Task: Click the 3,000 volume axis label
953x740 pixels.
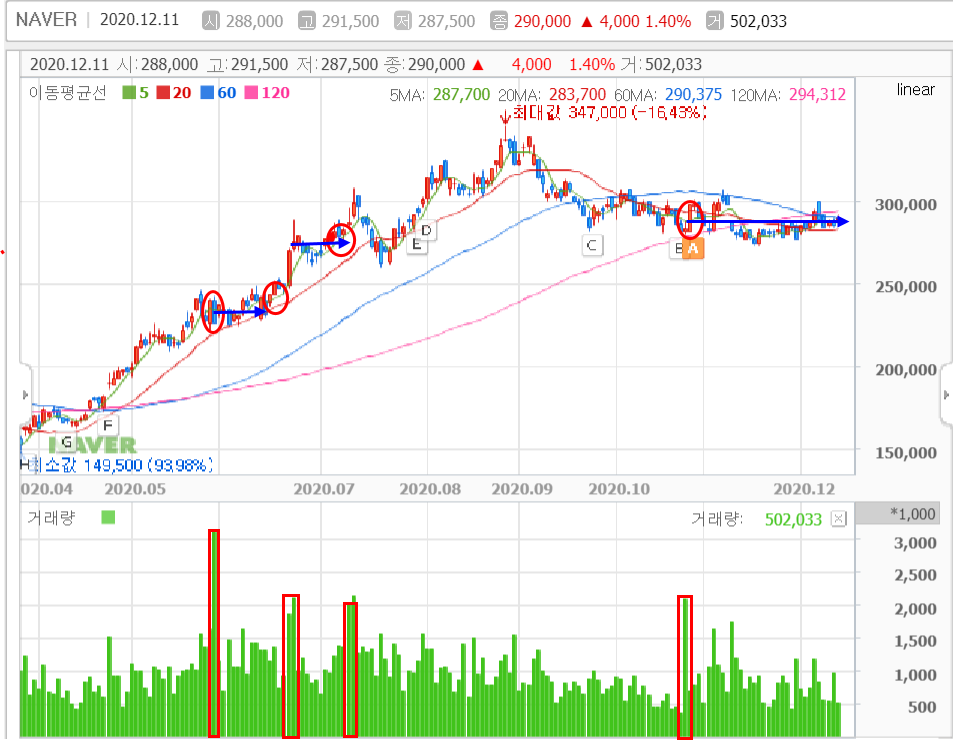Action: pos(915,543)
